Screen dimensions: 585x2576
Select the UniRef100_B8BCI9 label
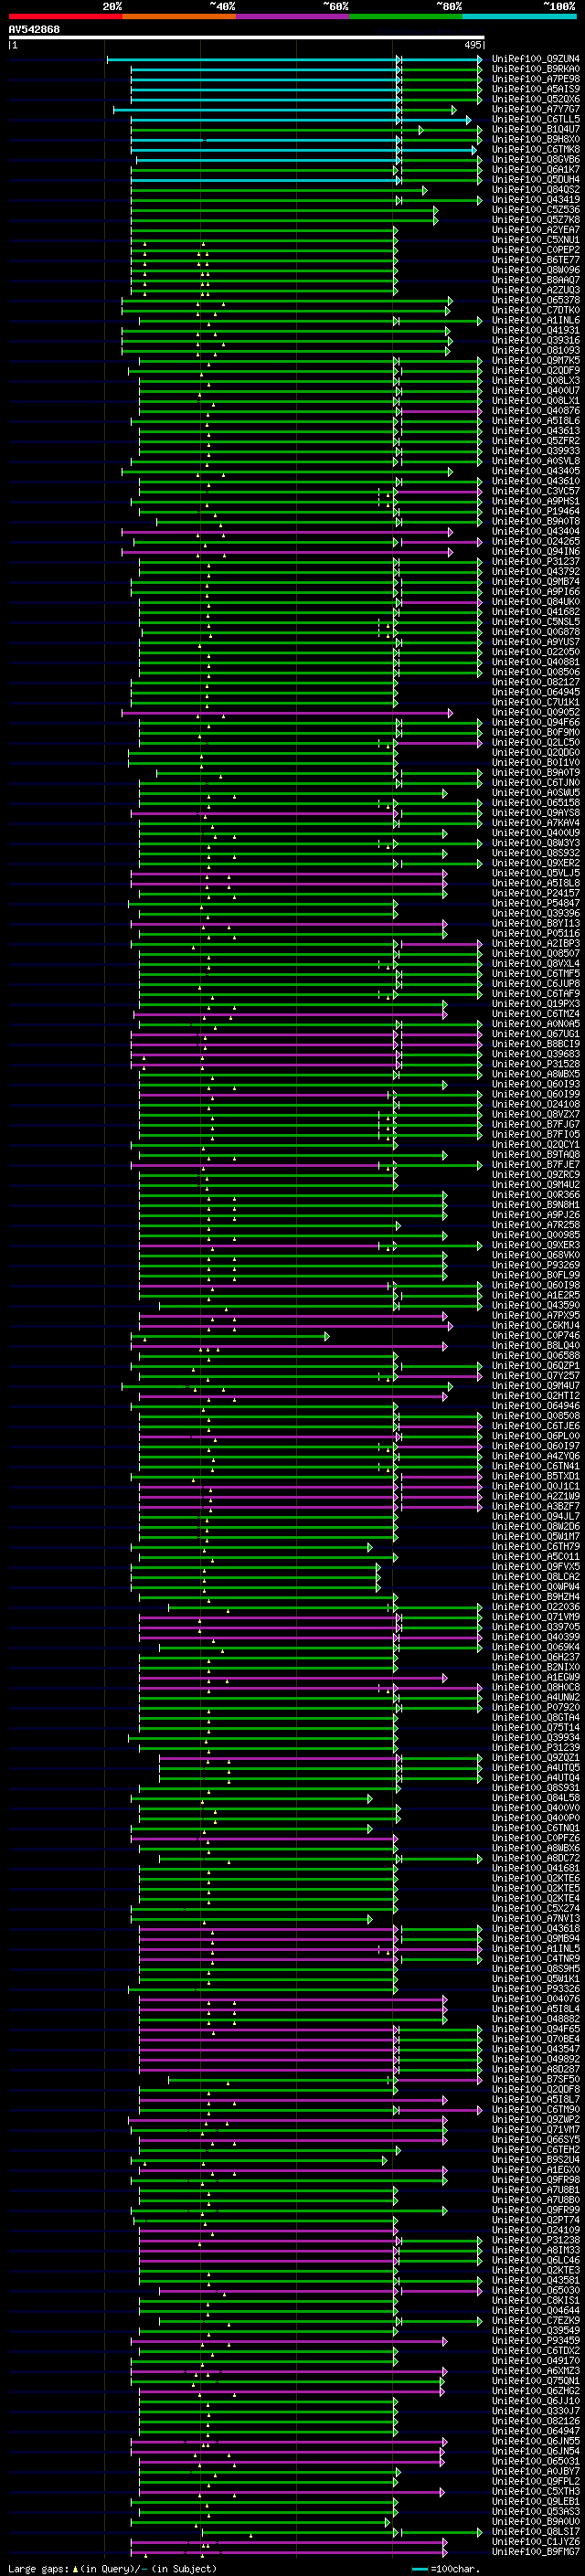[536, 1044]
